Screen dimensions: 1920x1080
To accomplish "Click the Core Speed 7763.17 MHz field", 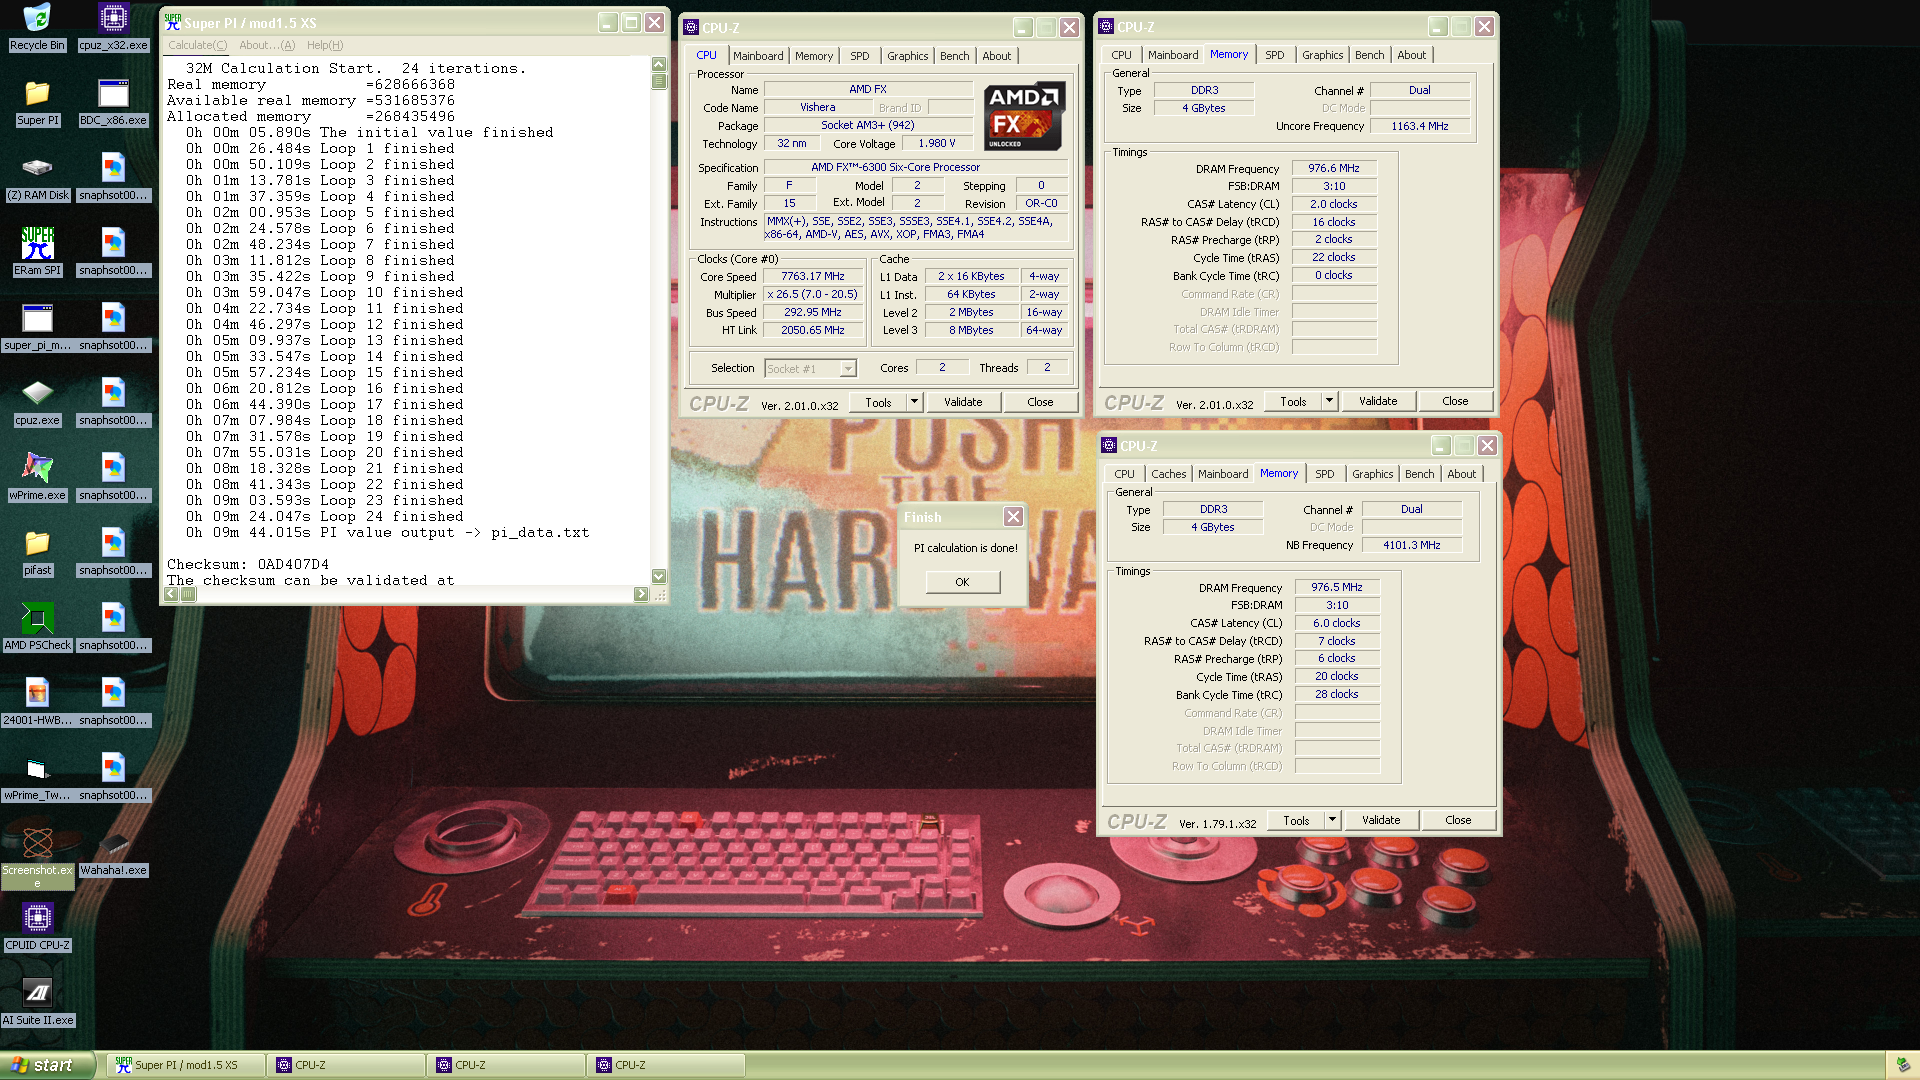I will [812, 277].
